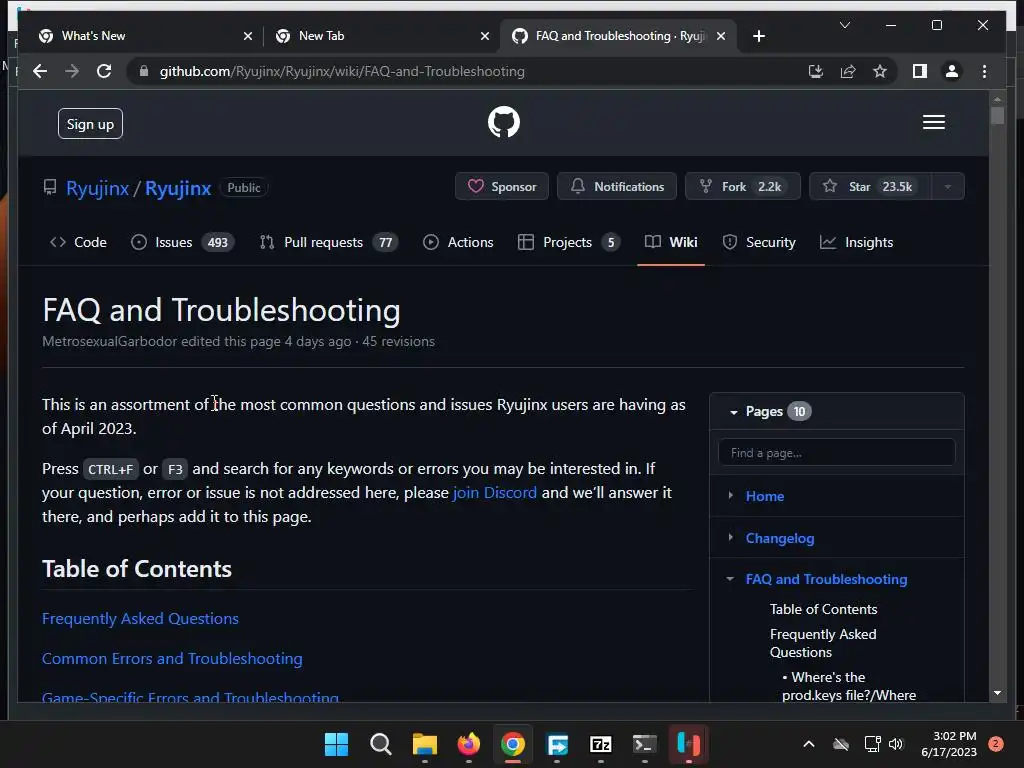Image resolution: width=1024 pixels, height=768 pixels.
Task: Click the volume speaker tray icon
Action: pyautogui.click(x=896, y=744)
